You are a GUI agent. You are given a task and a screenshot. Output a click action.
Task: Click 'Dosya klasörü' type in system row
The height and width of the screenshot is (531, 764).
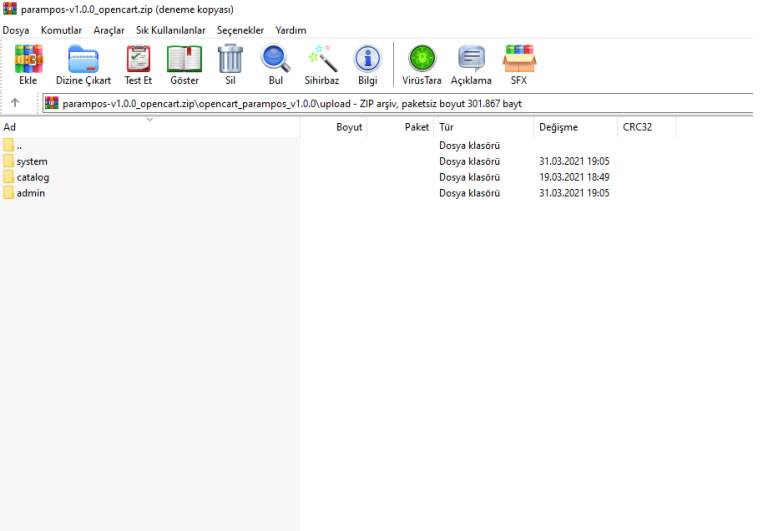(470, 161)
